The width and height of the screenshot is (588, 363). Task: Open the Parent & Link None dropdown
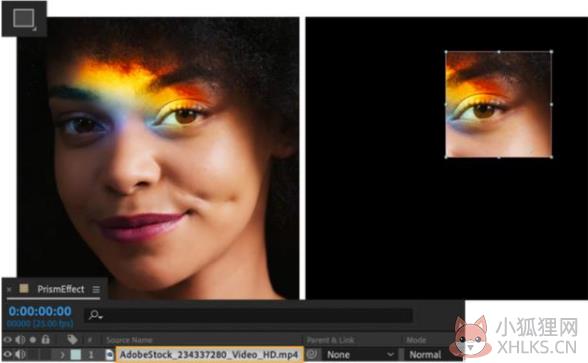coord(360,354)
